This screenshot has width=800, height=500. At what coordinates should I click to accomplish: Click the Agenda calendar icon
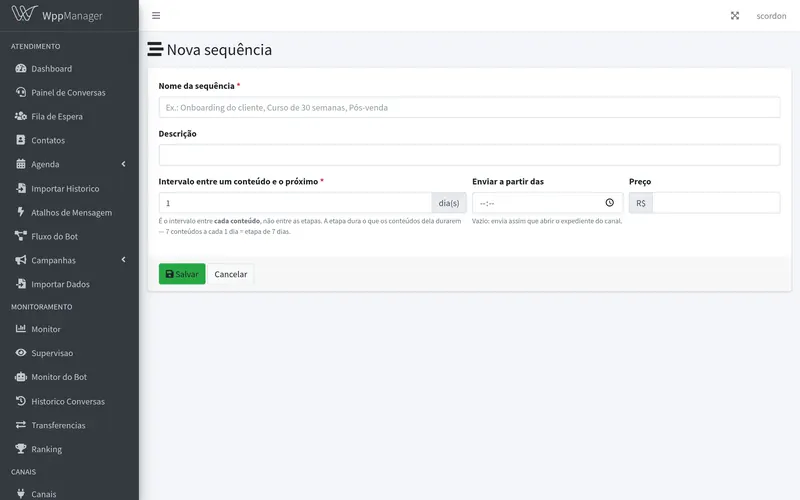click(x=20, y=164)
